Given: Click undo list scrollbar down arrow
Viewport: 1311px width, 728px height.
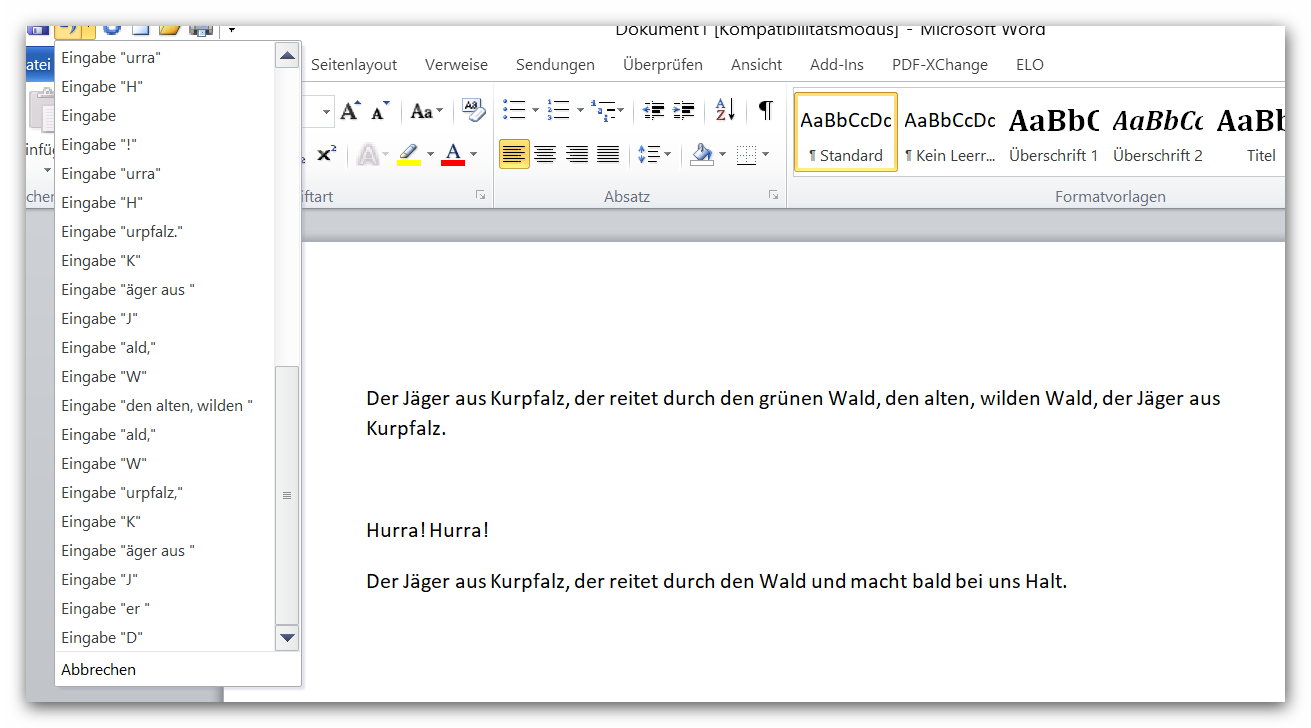Looking at the screenshot, I should pyautogui.click(x=287, y=637).
